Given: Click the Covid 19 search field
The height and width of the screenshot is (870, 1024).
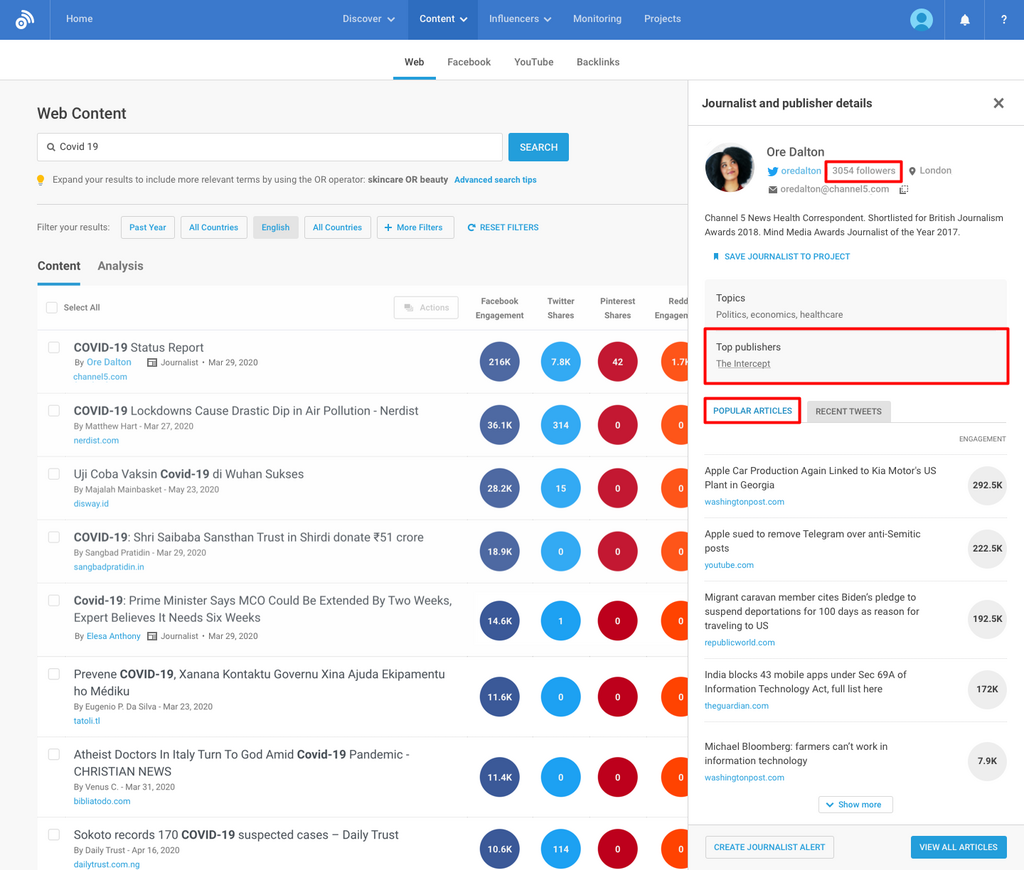Looking at the screenshot, I should pyautogui.click(x=270, y=147).
